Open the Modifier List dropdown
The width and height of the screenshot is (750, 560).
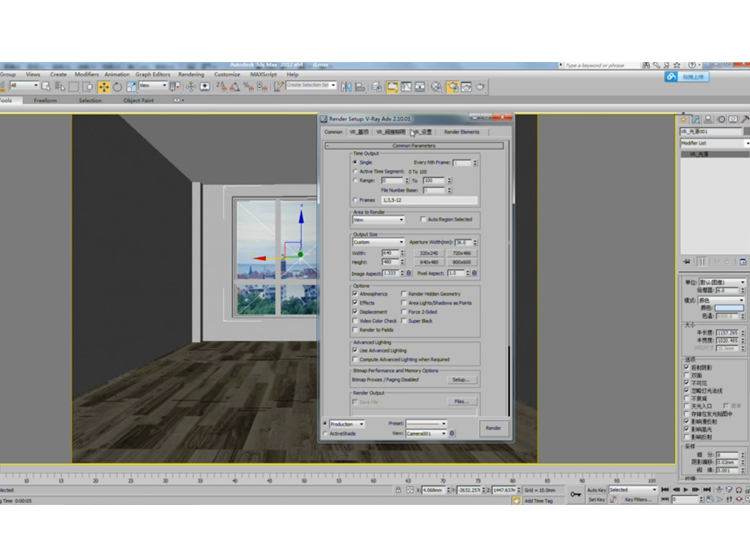(x=715, y=143)
